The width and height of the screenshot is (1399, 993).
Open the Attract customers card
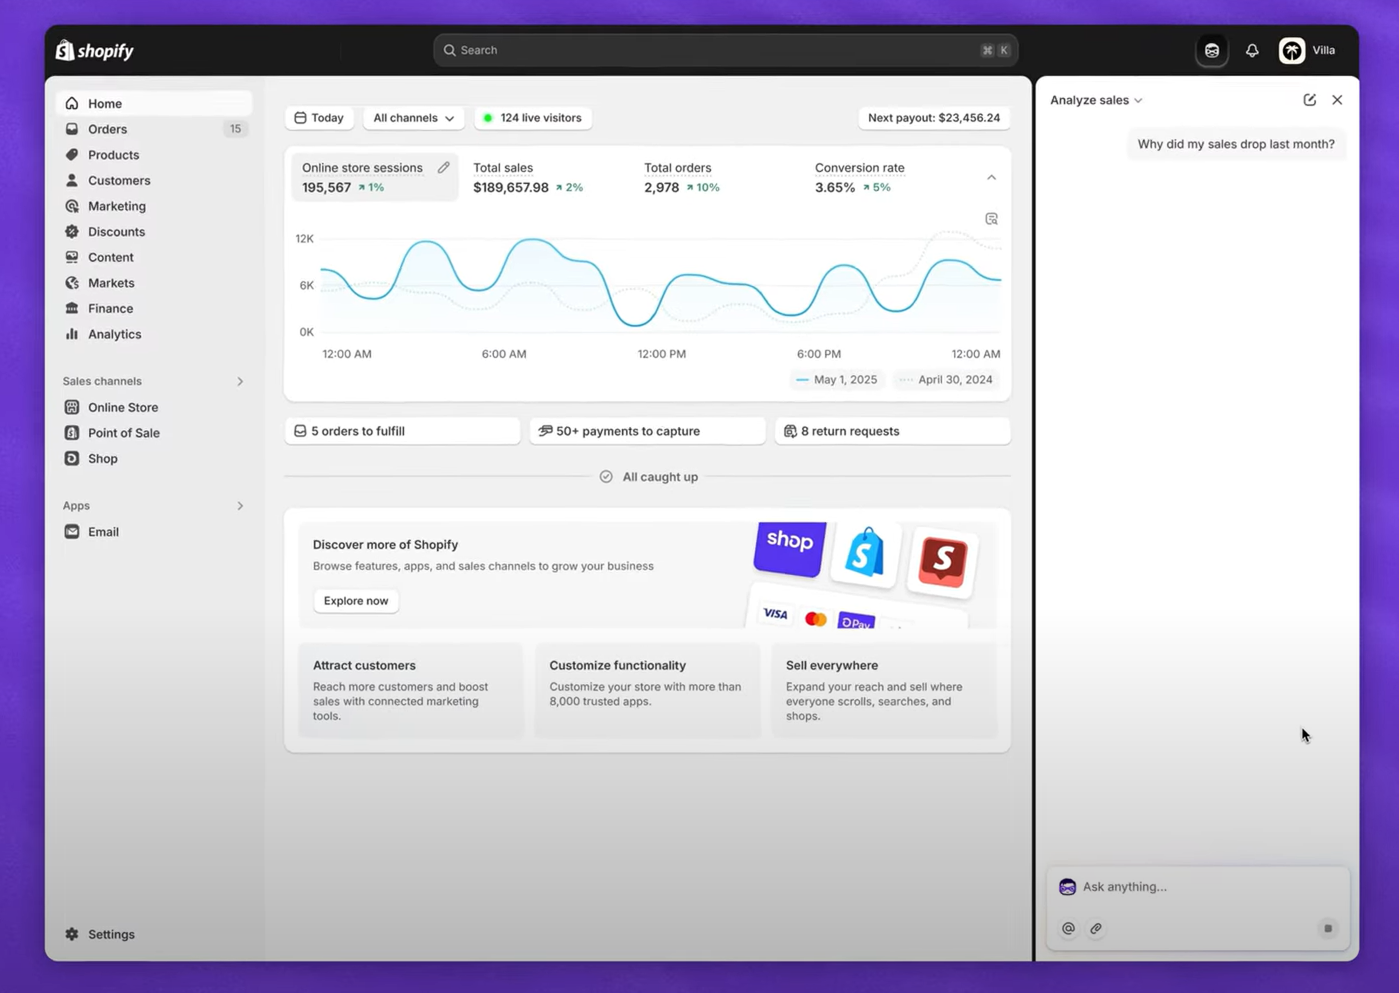pyautogui.click(x=411, y=690)
